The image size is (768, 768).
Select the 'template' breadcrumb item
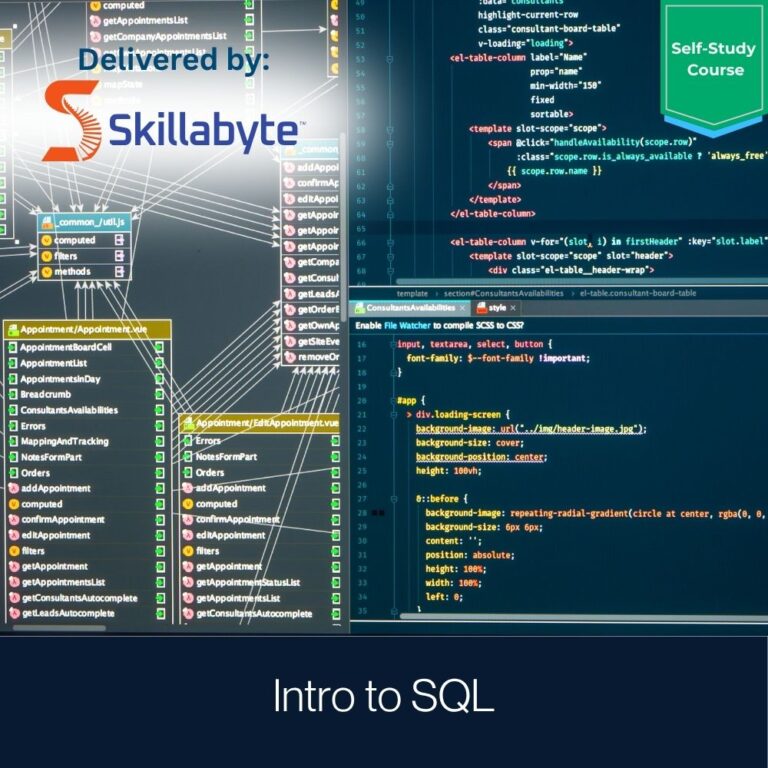412,293
